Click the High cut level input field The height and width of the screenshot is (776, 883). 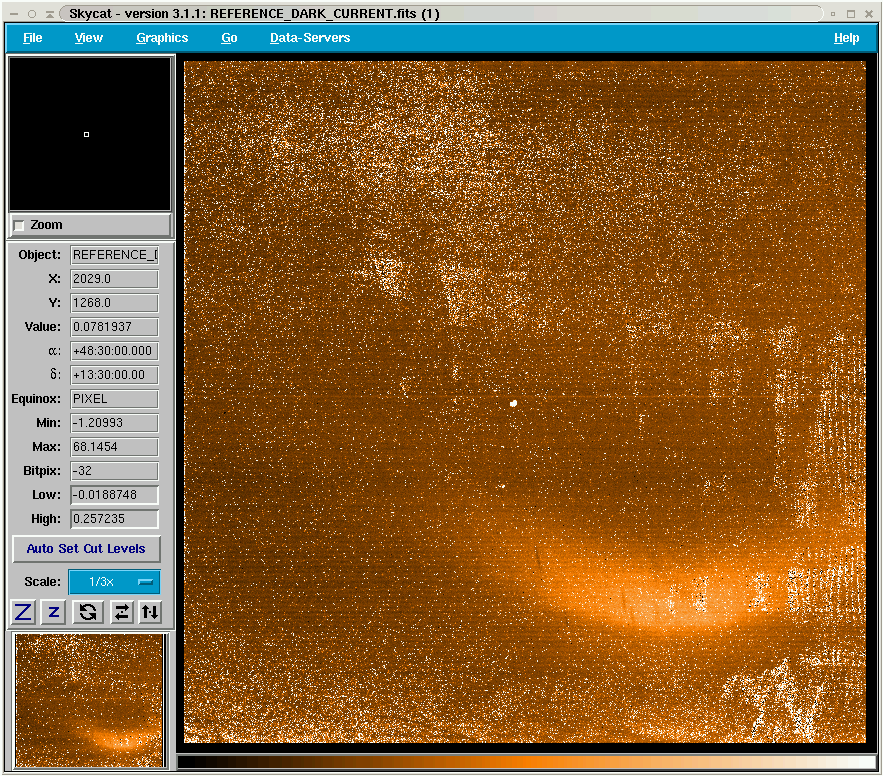114,519
